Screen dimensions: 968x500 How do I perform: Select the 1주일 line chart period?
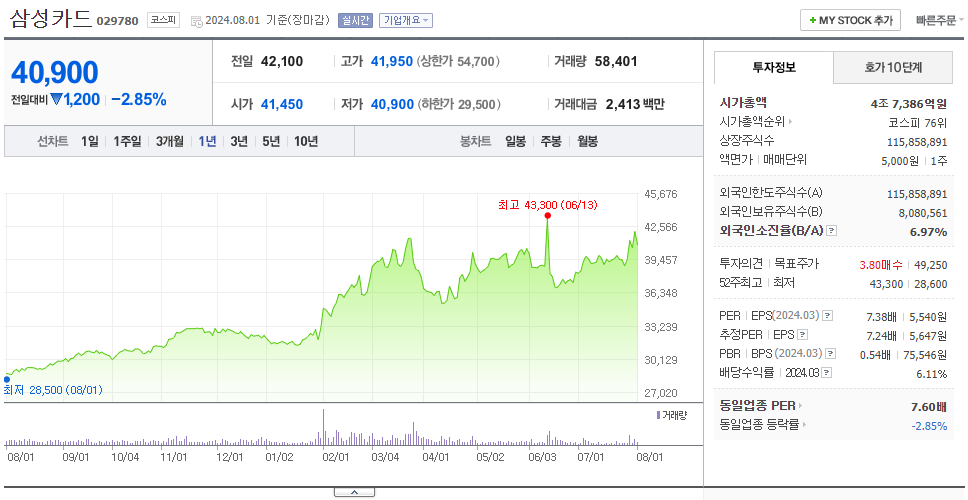pyautogui.click(x=127, y=141)
